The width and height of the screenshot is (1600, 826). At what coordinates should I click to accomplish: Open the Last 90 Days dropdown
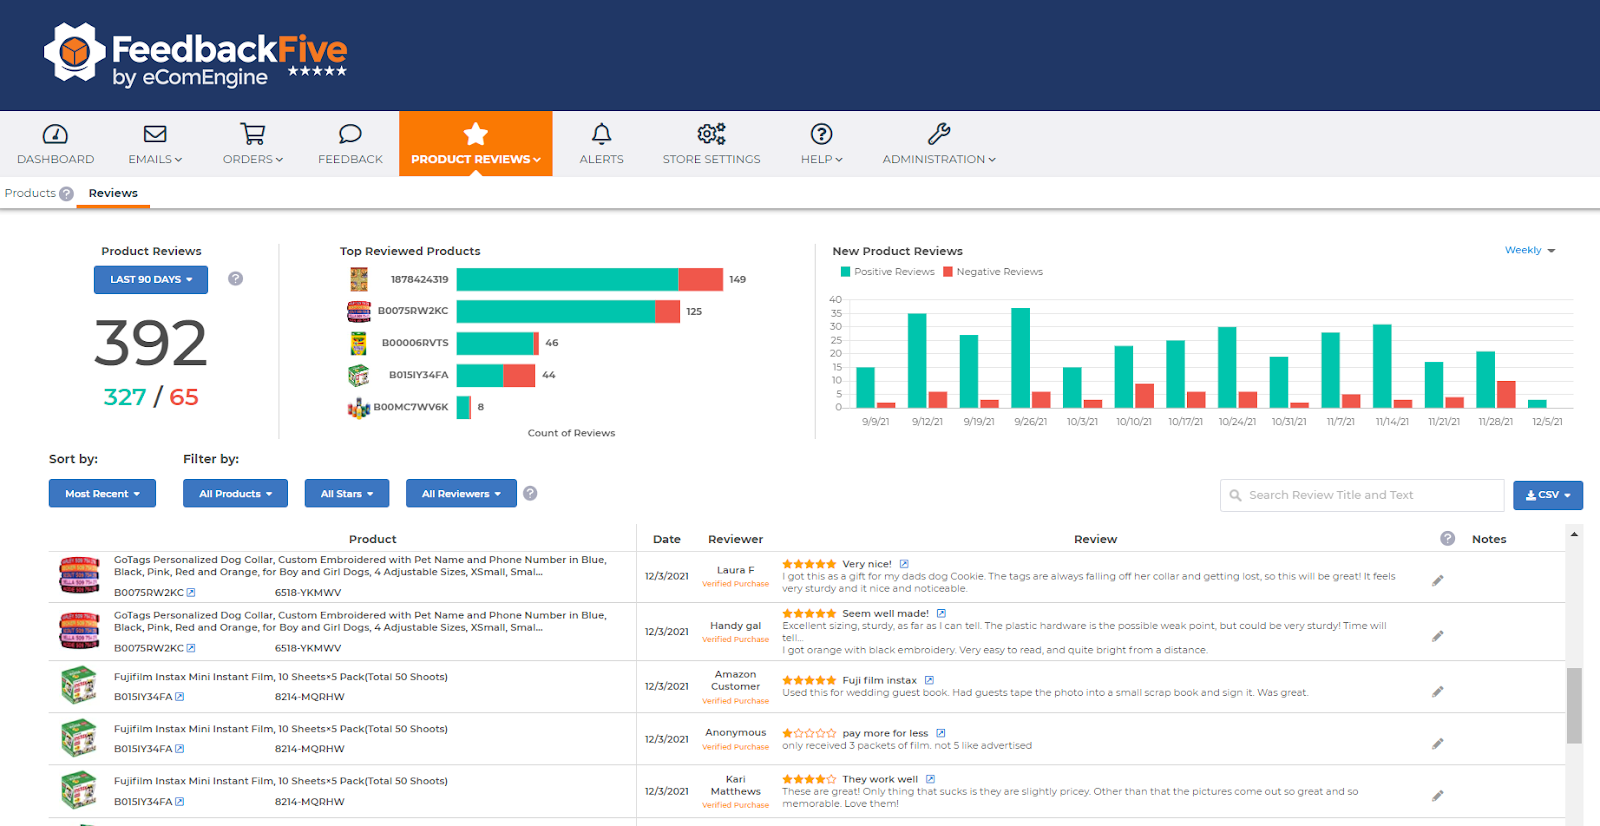[x=151, y=280]
